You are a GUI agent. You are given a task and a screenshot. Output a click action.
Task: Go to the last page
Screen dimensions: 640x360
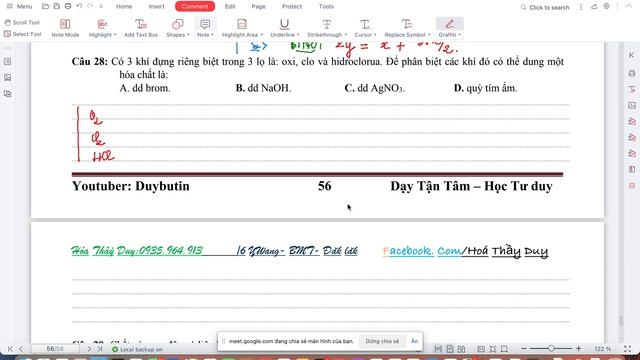100,349
